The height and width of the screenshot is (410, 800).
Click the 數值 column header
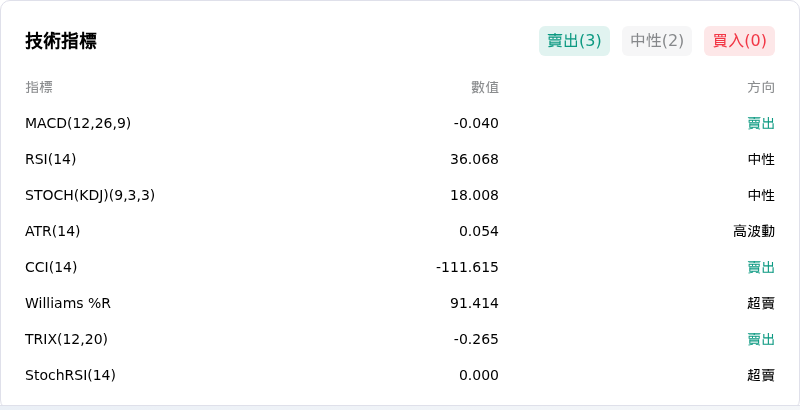pos(485,87)
